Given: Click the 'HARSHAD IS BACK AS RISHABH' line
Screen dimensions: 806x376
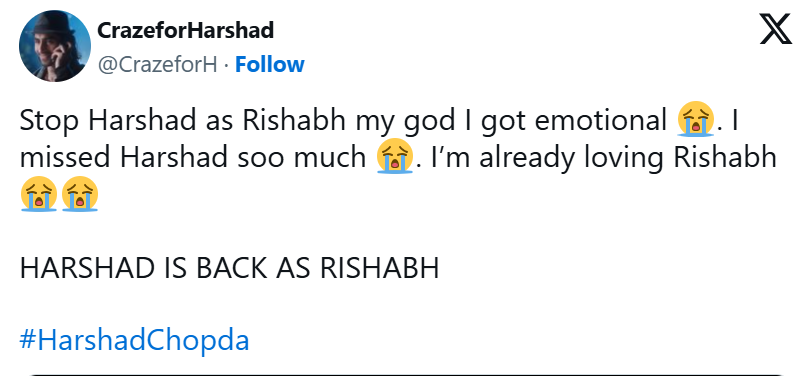Looking at the screenshot, I should click(x=229, y=268).
